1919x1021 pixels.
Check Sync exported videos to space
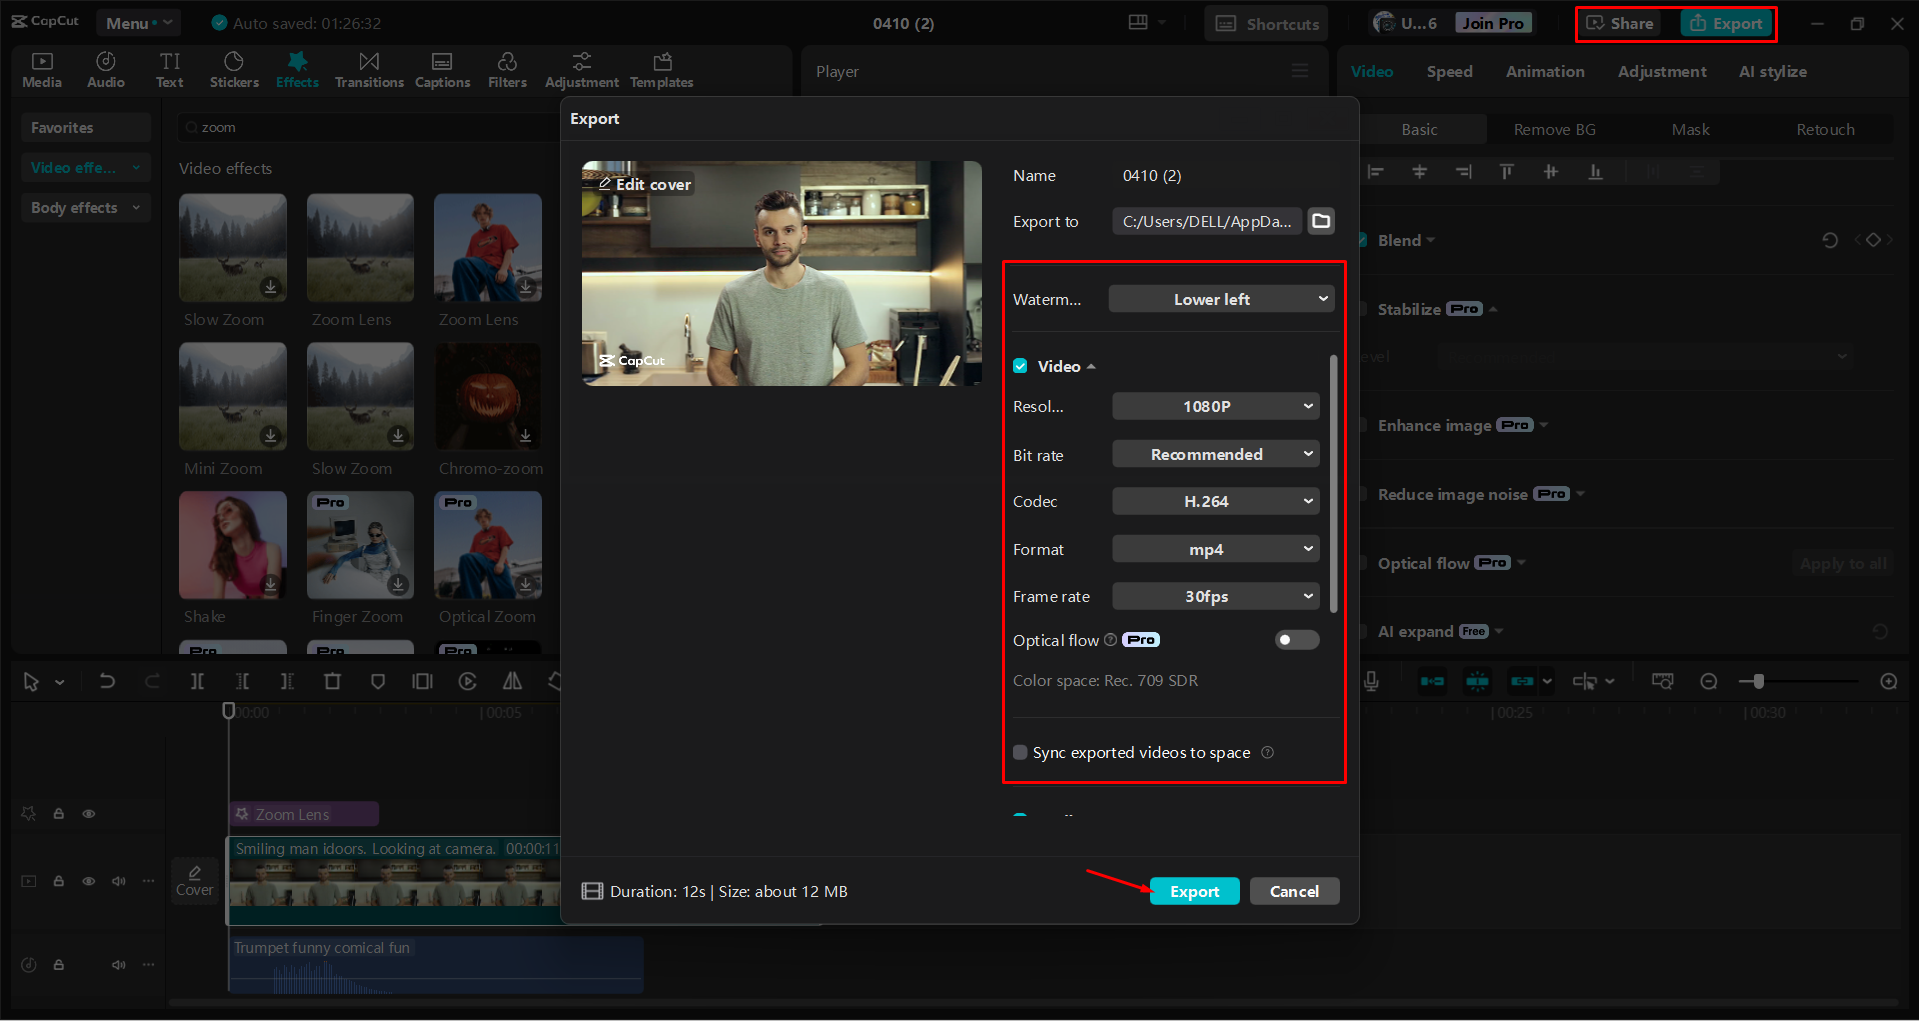[x=1020, y=752]
